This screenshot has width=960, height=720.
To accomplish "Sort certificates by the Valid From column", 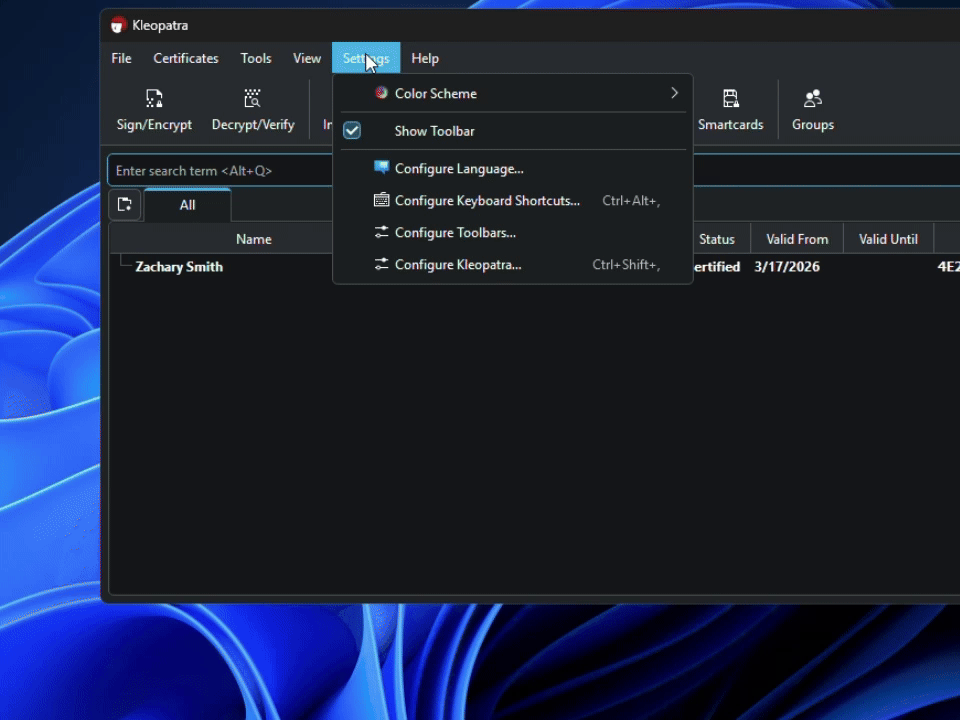I will (797, 239).
